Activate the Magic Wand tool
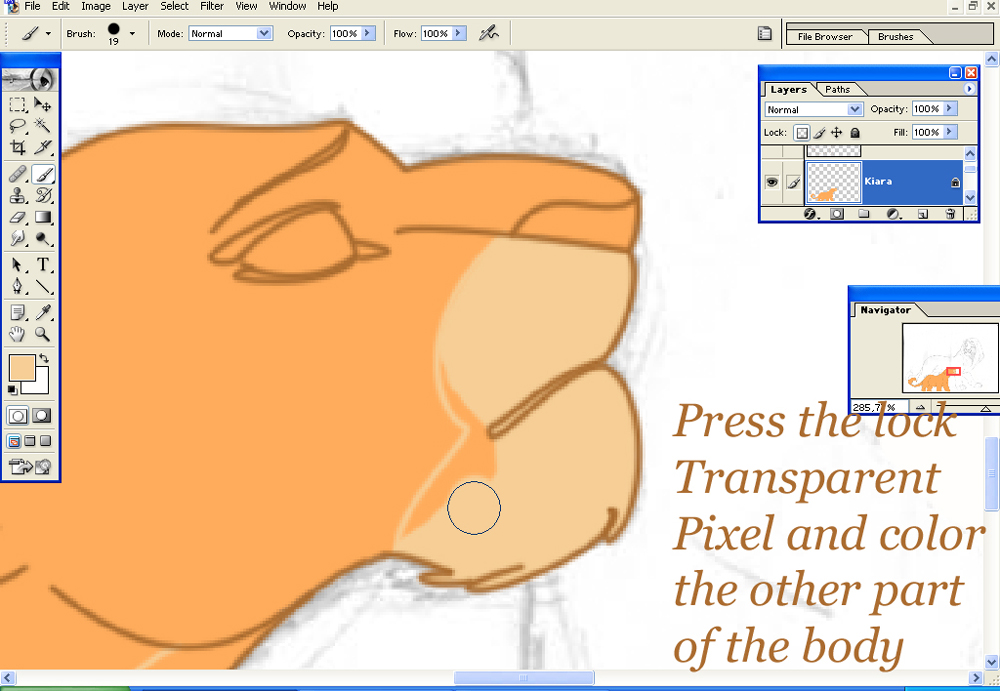The width and height of the screenshot is (1000, 691). (43, 125)
